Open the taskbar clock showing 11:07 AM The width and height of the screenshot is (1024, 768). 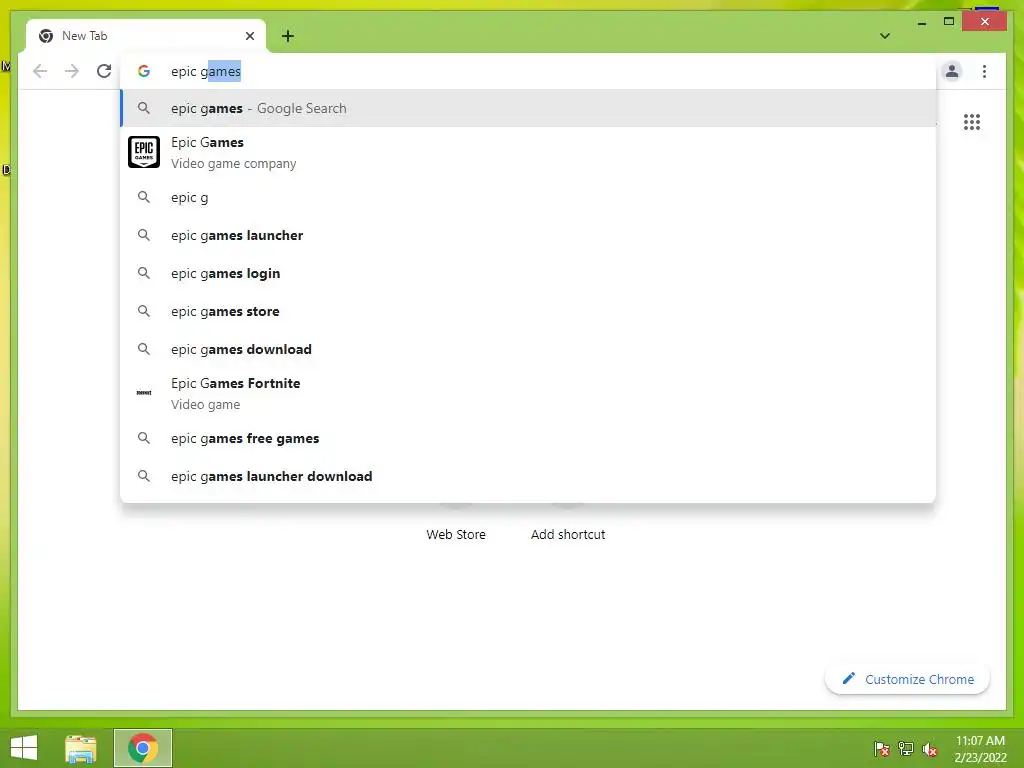(980, 749)
